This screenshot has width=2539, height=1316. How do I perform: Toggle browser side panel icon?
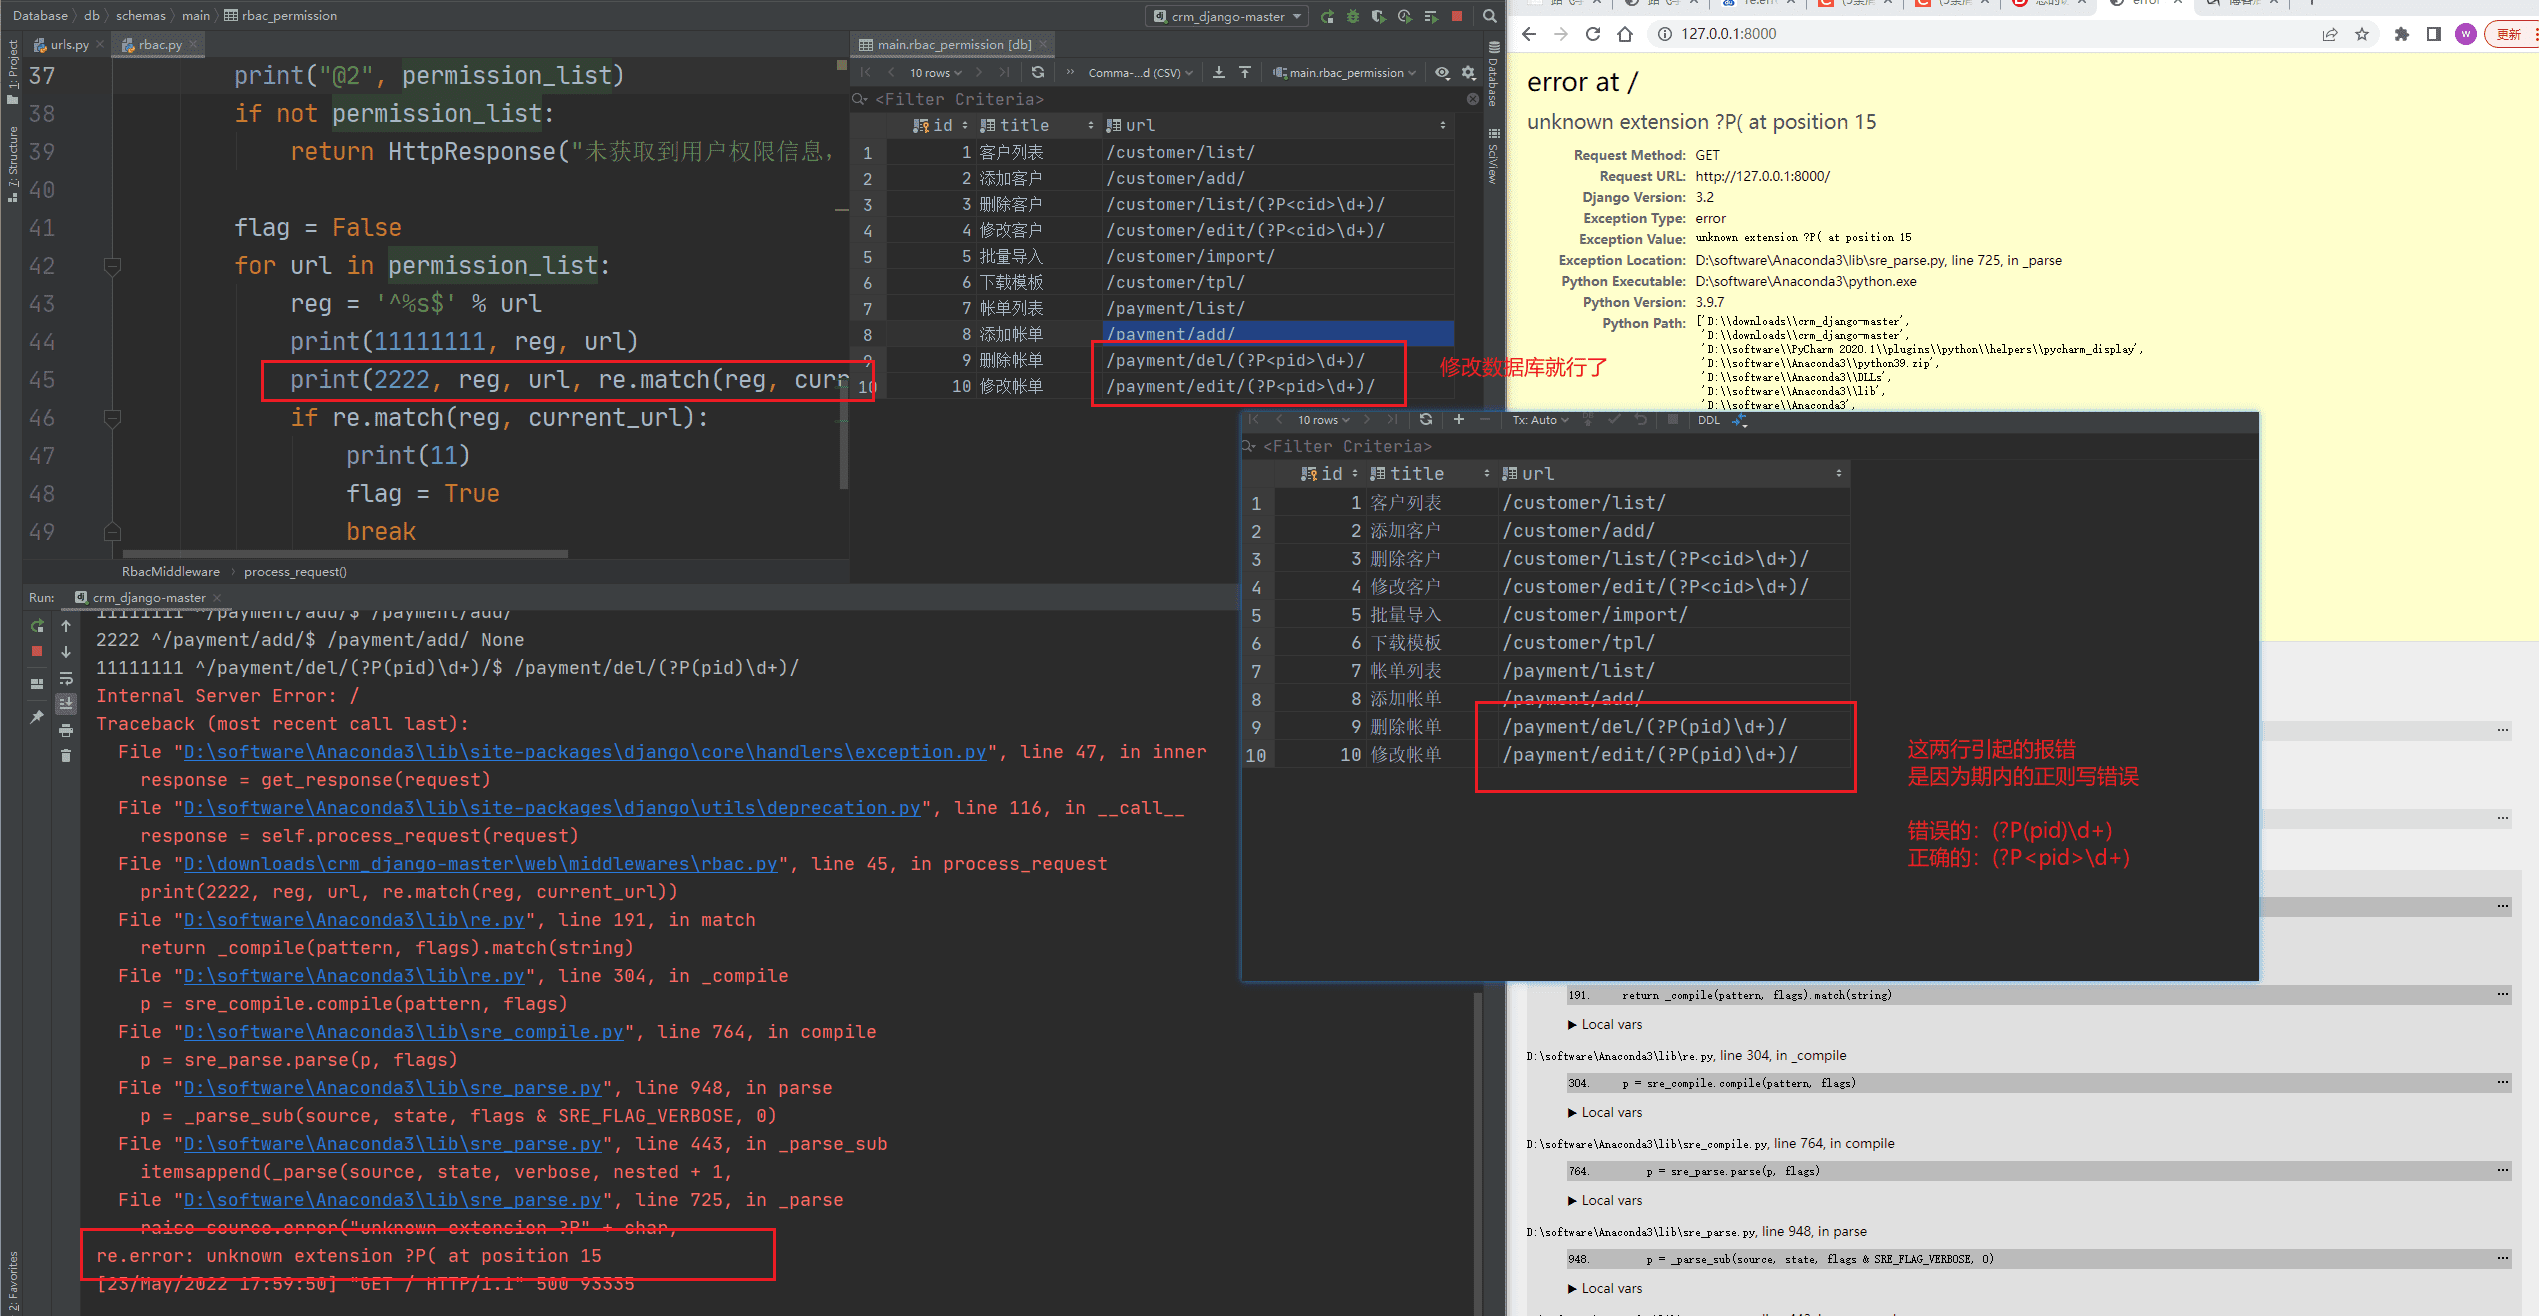2434,34
